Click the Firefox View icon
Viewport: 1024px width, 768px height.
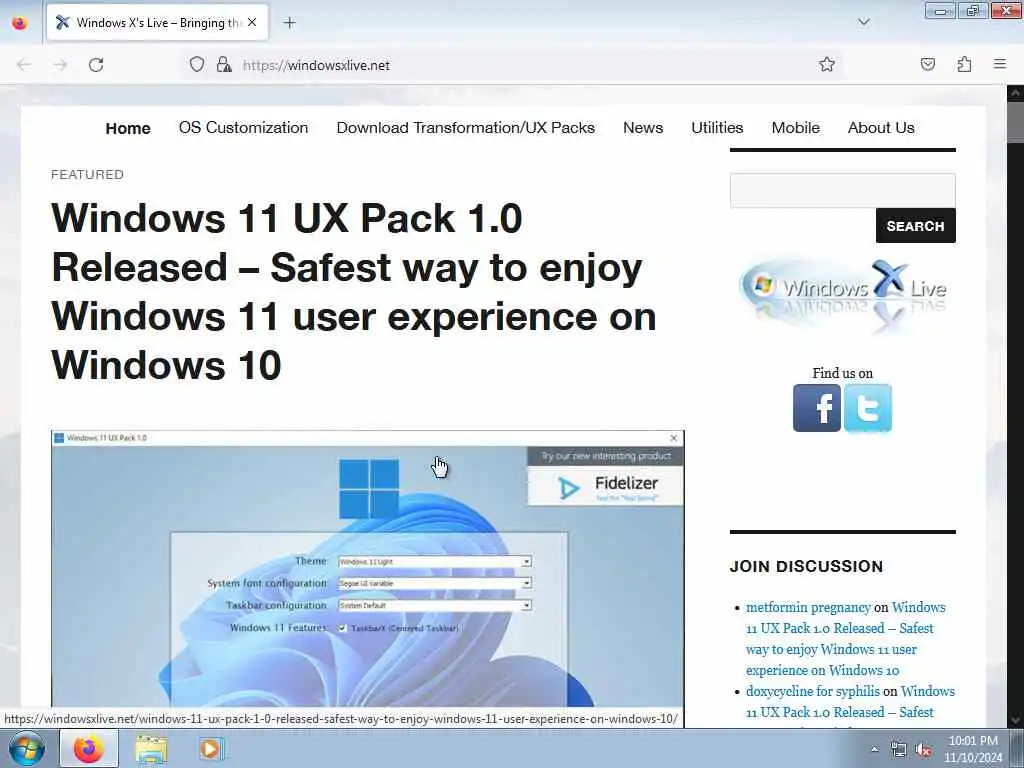point(20,23)
